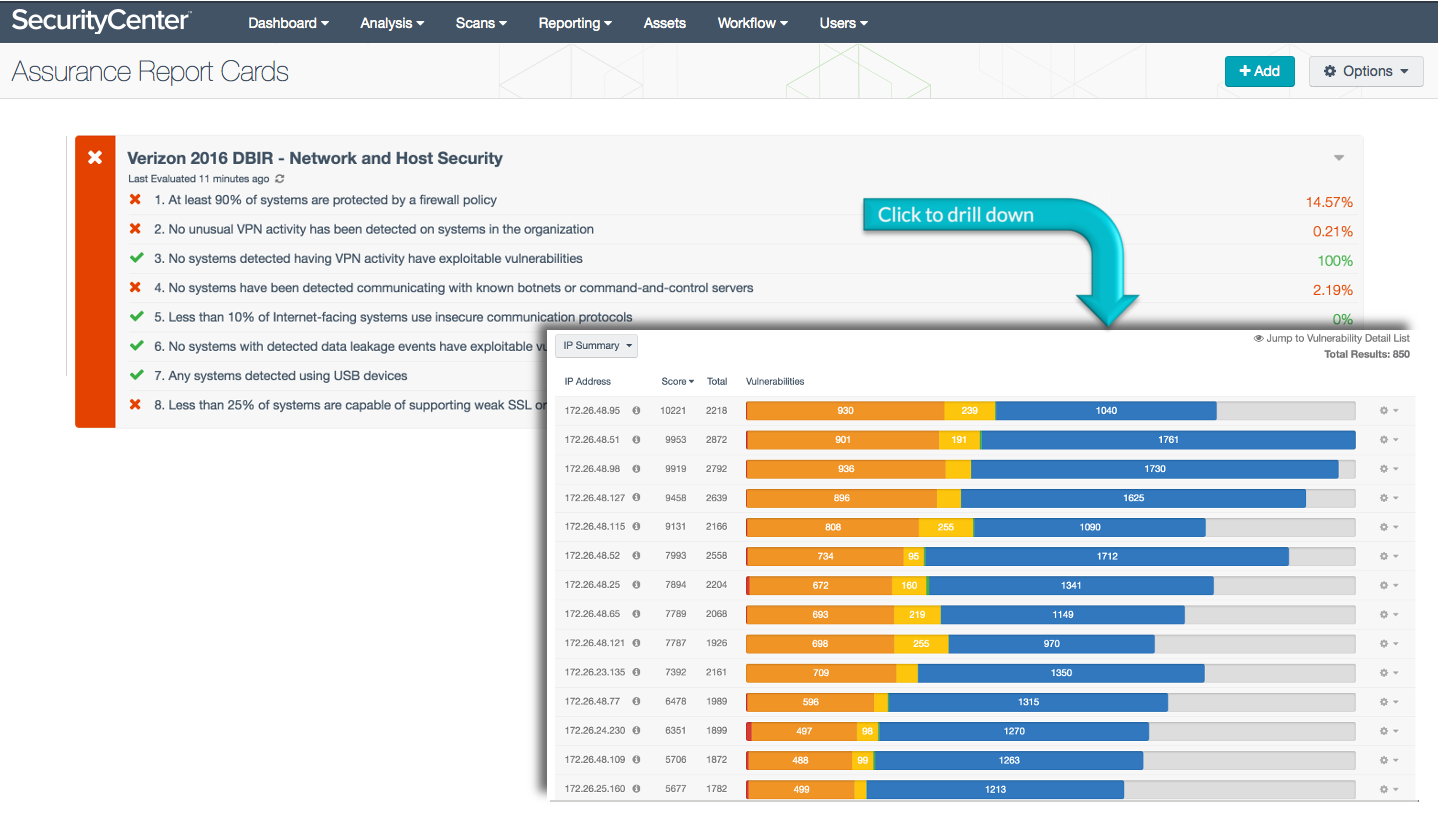1440x820 pixels.
Task: Open the IP Summary dropdown
Action: click(596, 346)
